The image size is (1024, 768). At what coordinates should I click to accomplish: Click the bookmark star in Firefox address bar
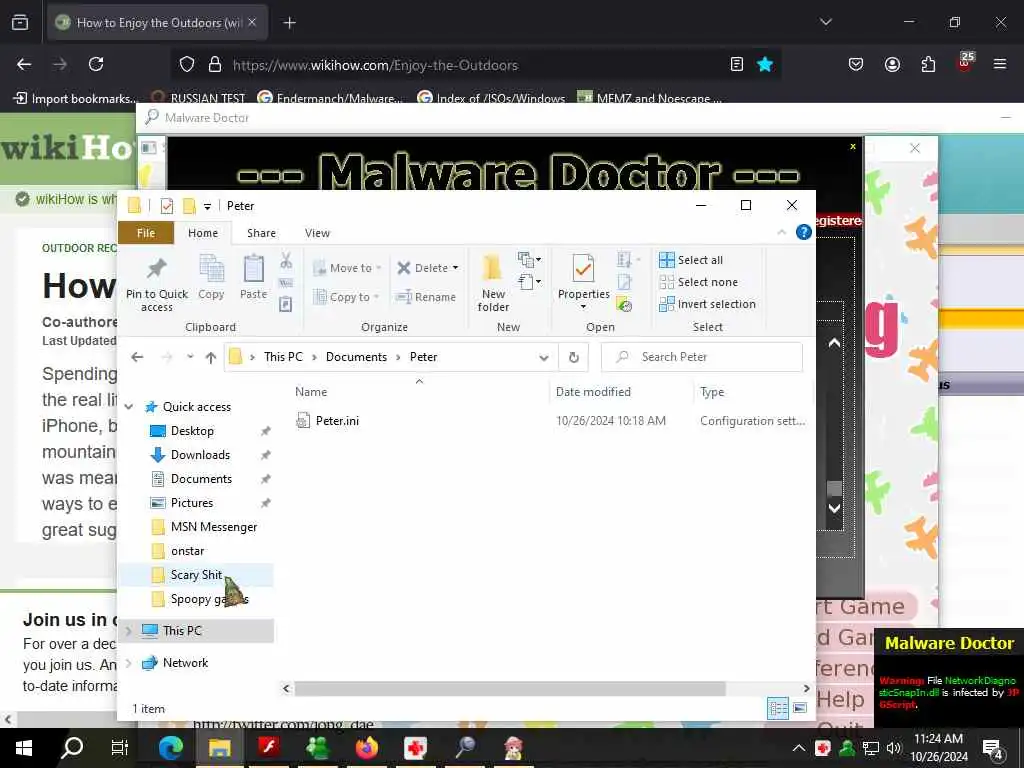(x=765, y=64)
